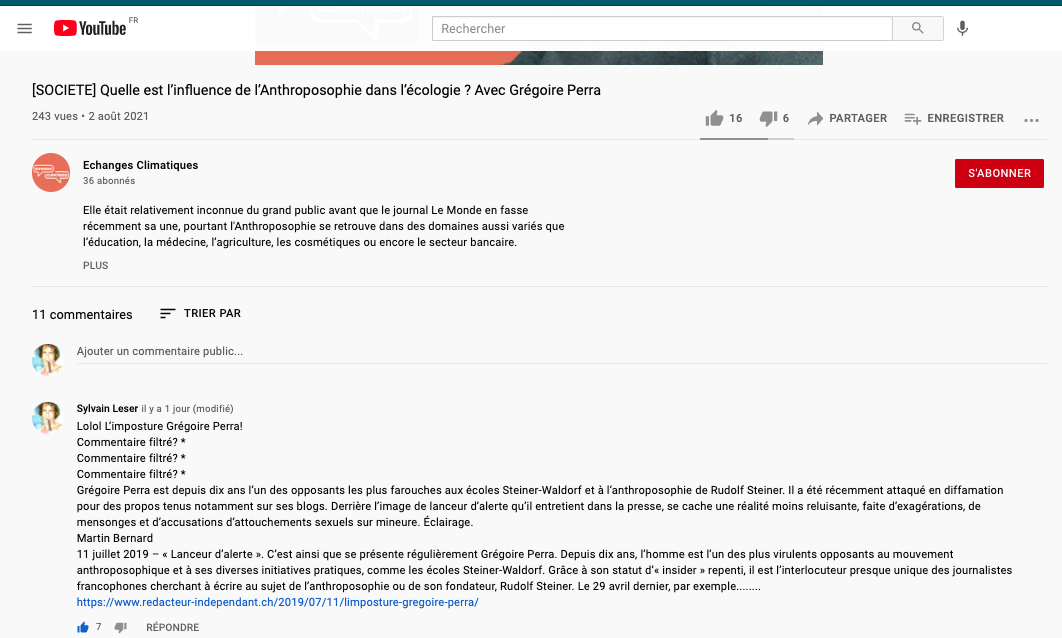The height and width of the screenshot is (638, 1062).
Task: Start voice search with microphone icon
Action: [962, 29]
